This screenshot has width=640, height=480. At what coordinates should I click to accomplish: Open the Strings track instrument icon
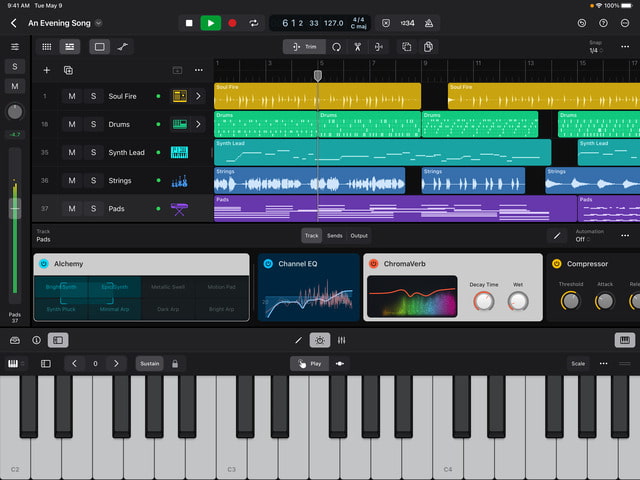180,181
